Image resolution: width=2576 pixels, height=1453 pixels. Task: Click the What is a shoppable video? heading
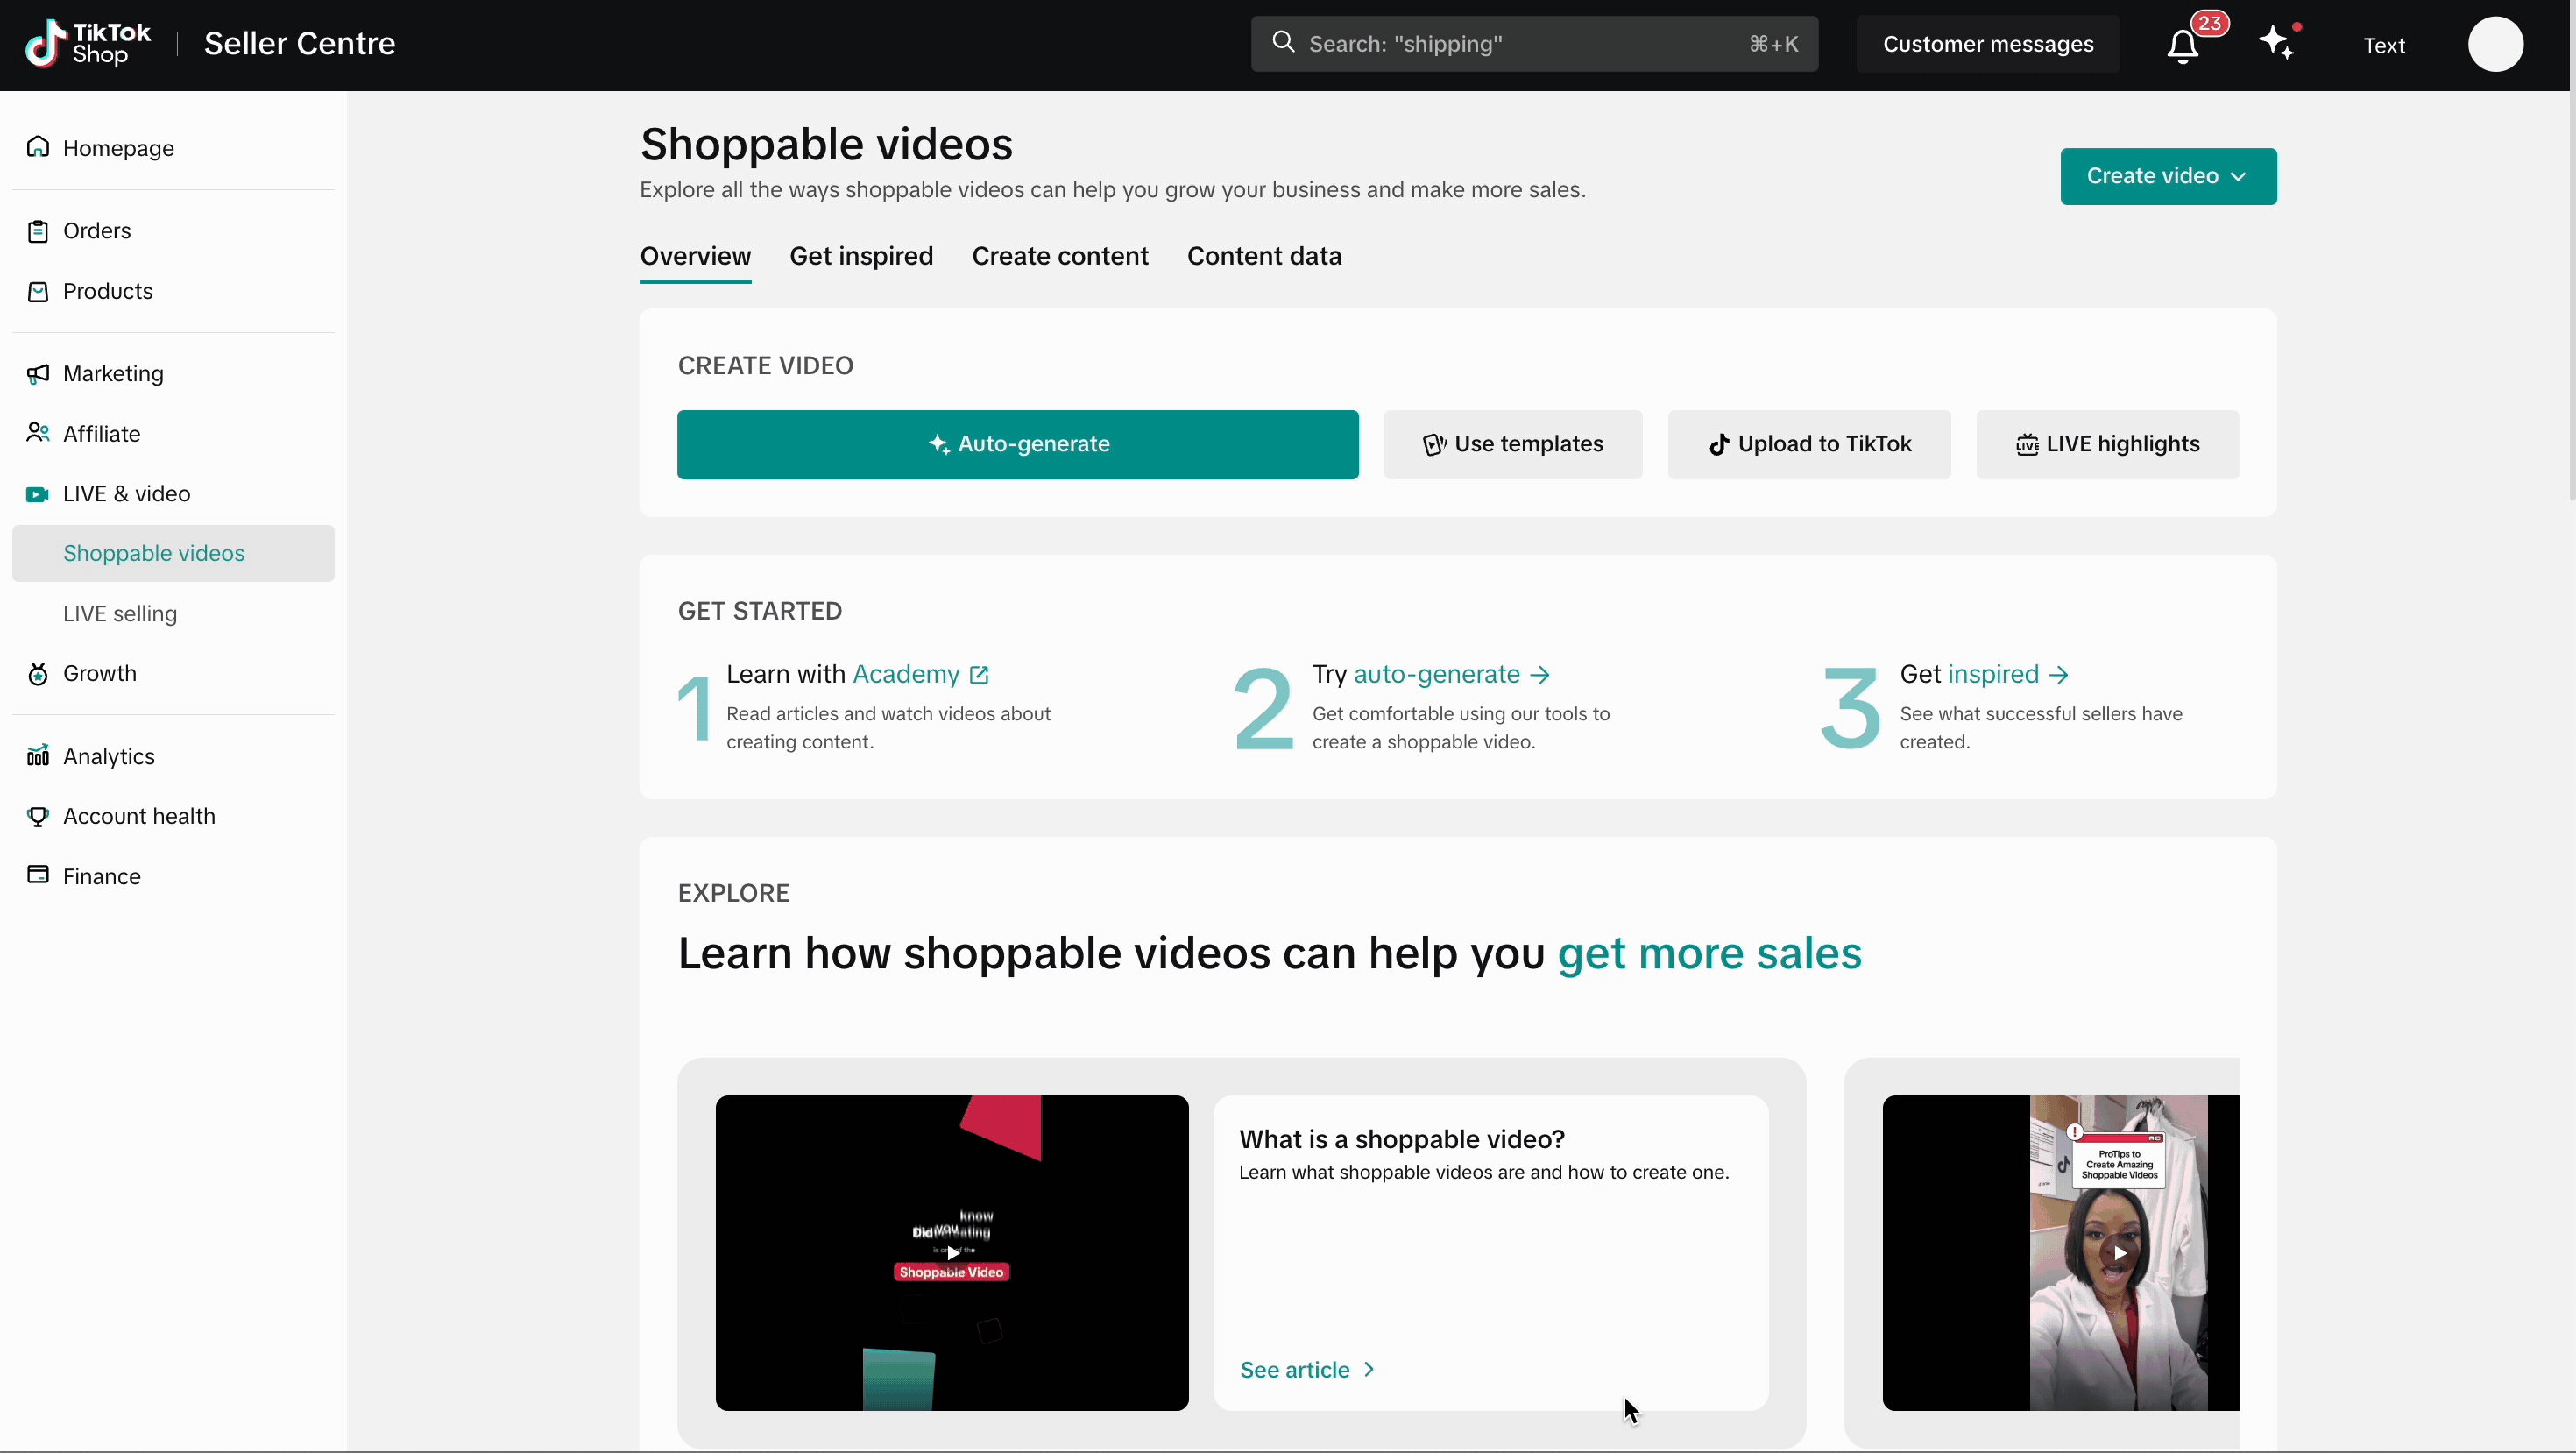pyautogui.click(x=1402, y=1139)
